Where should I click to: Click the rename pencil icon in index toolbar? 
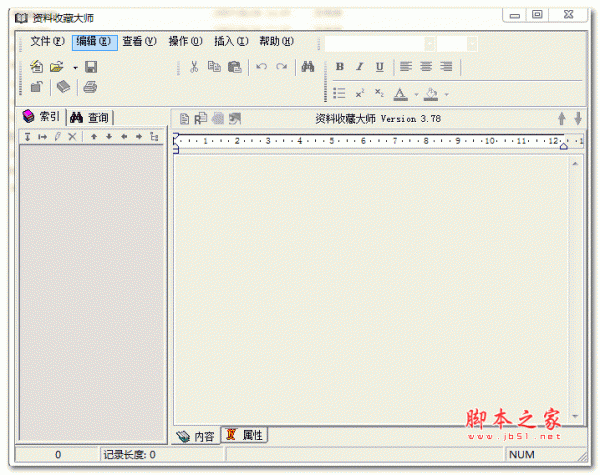57,136
